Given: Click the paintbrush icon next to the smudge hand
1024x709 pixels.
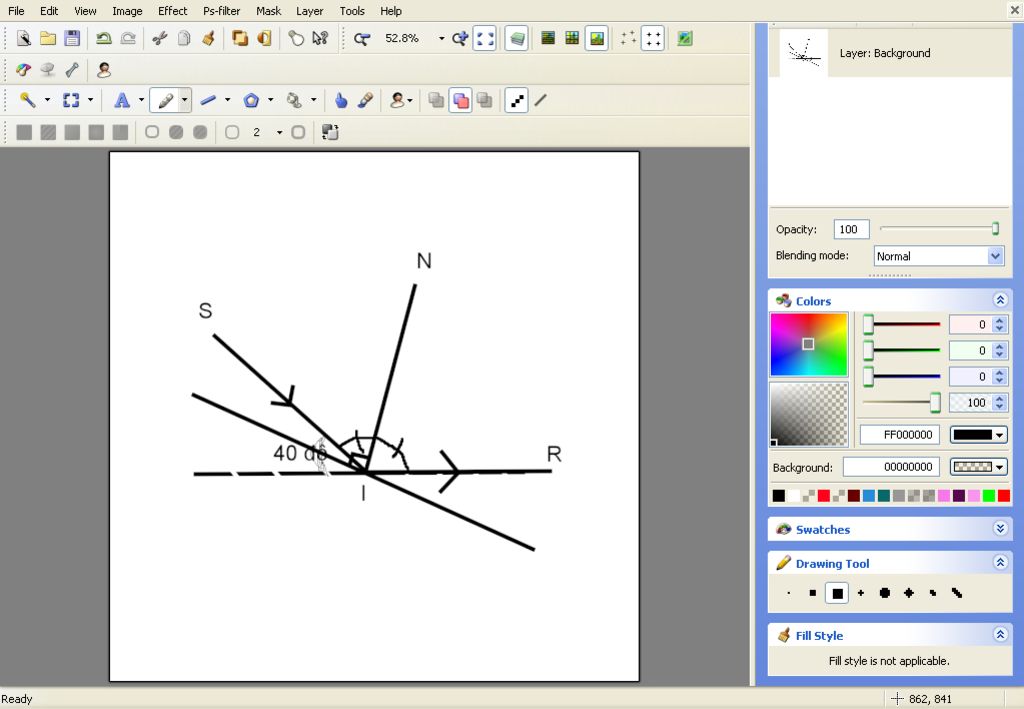Looking at the screenshot, I should pyautogui.click(x=365, y=100).
